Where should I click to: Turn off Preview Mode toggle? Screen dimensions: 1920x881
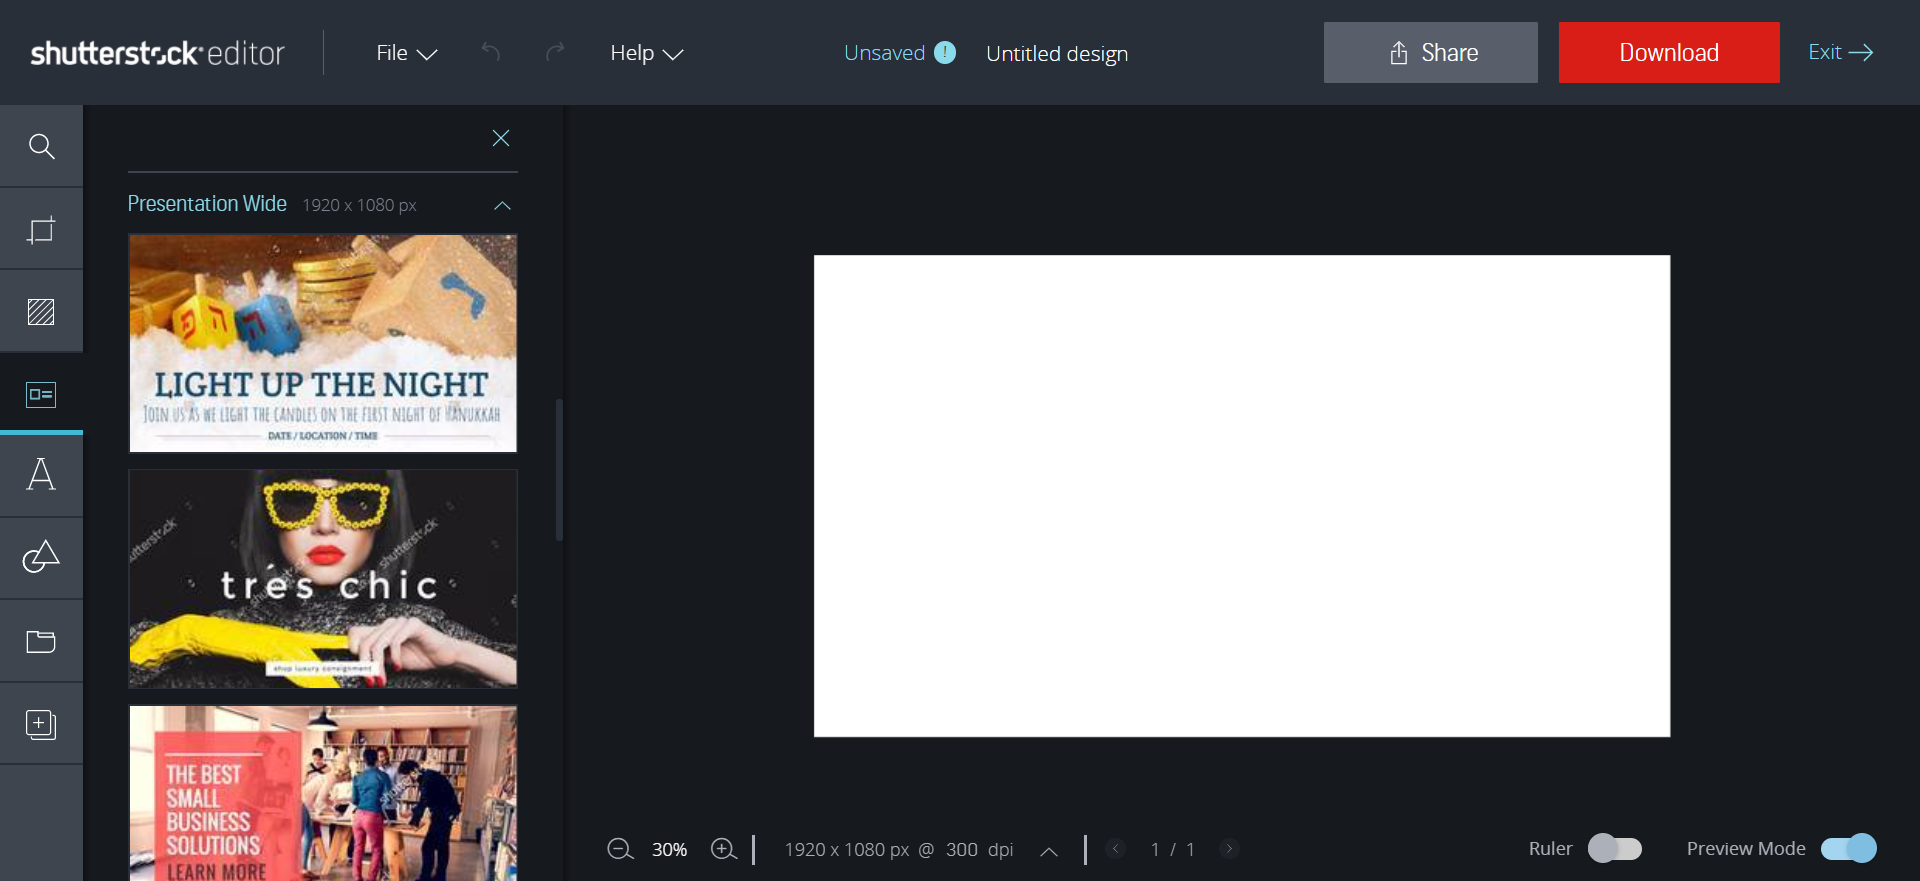coord(1848,848)
